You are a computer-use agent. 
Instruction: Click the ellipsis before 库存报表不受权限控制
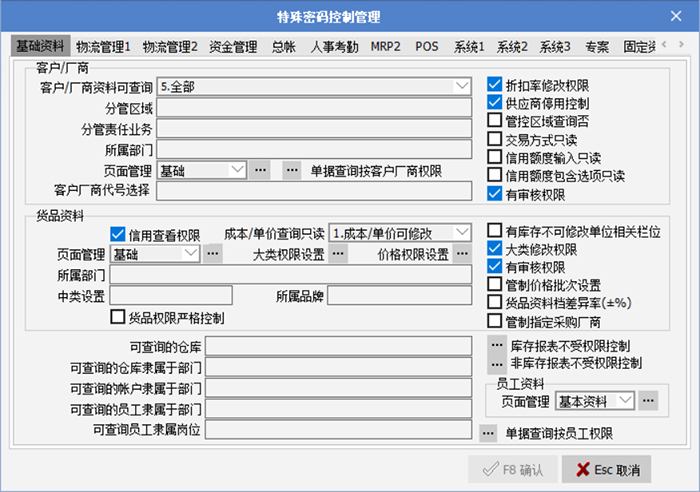pyautogui.click(x=496, y=345)
